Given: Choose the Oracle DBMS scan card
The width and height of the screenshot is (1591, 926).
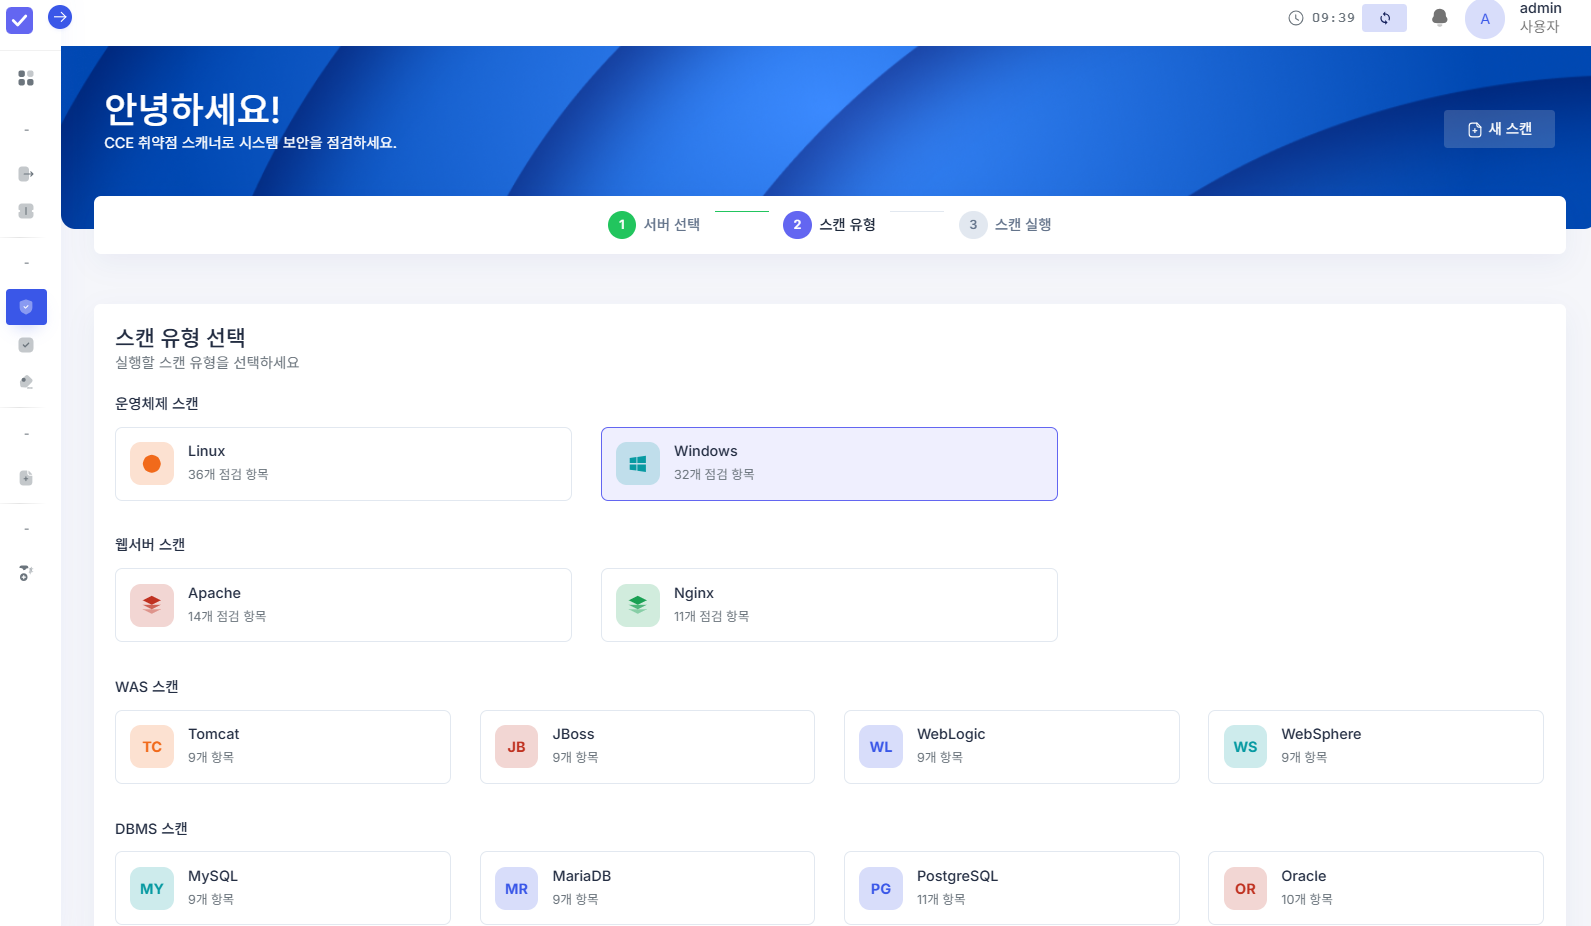Looking at the screenshot, I should pos(1375,888).
